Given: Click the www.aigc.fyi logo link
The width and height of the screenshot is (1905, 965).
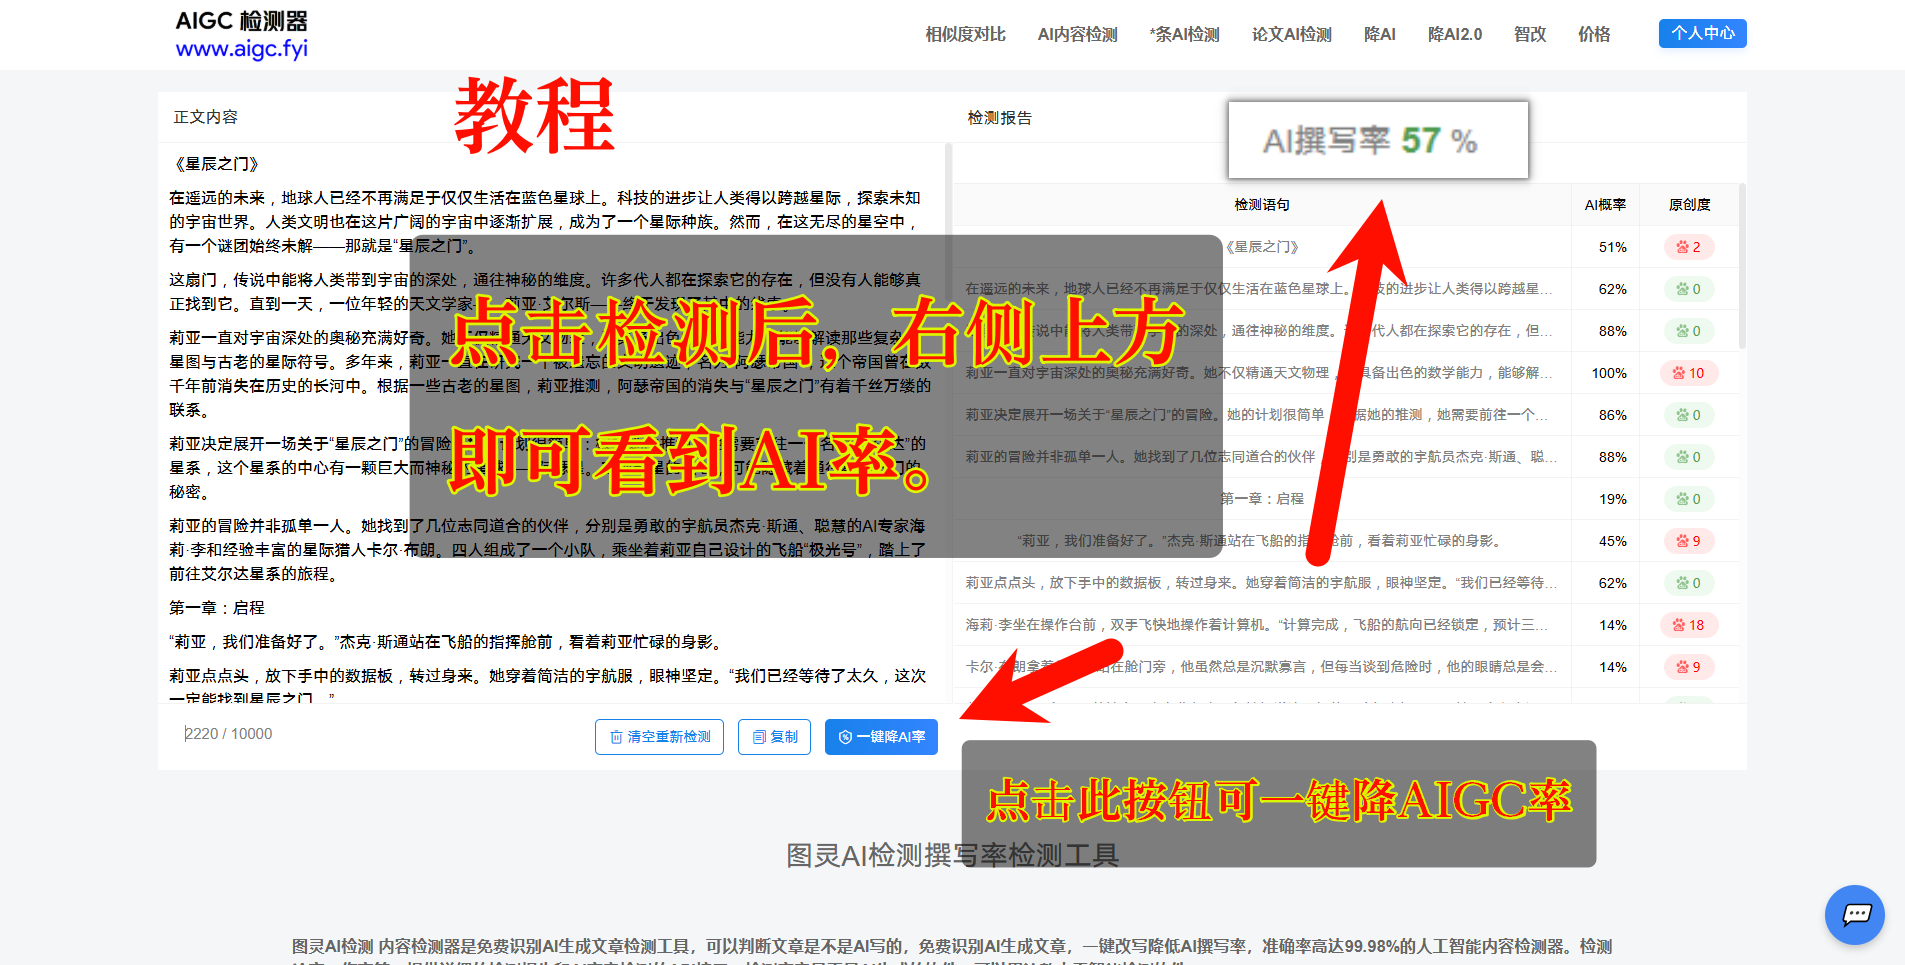Looking at the screenshot, I should pos(242,48).
